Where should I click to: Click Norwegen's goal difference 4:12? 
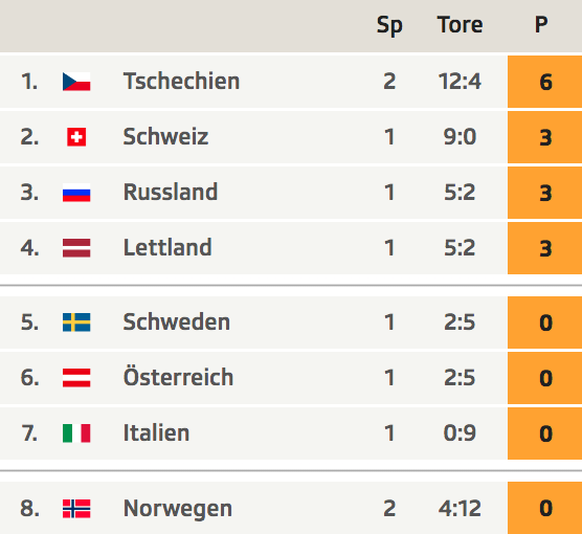pyautogui.click(x=460, y=508)
